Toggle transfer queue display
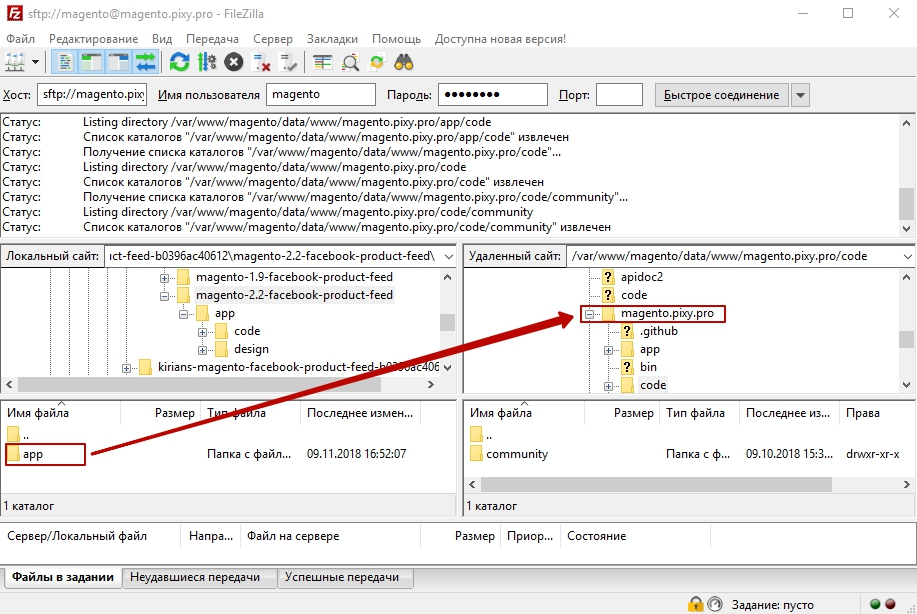Viewport: 917px width, 614px height. click(146, 62)
